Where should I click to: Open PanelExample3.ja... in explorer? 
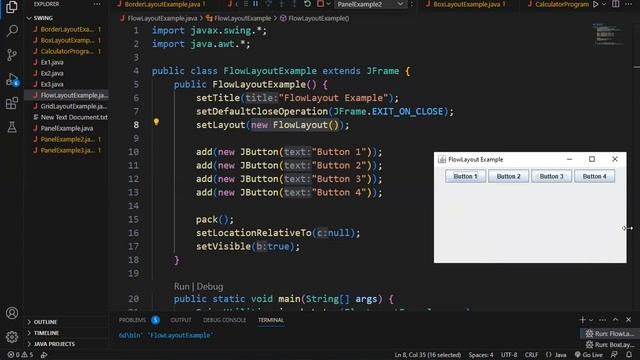pos(67,150)
